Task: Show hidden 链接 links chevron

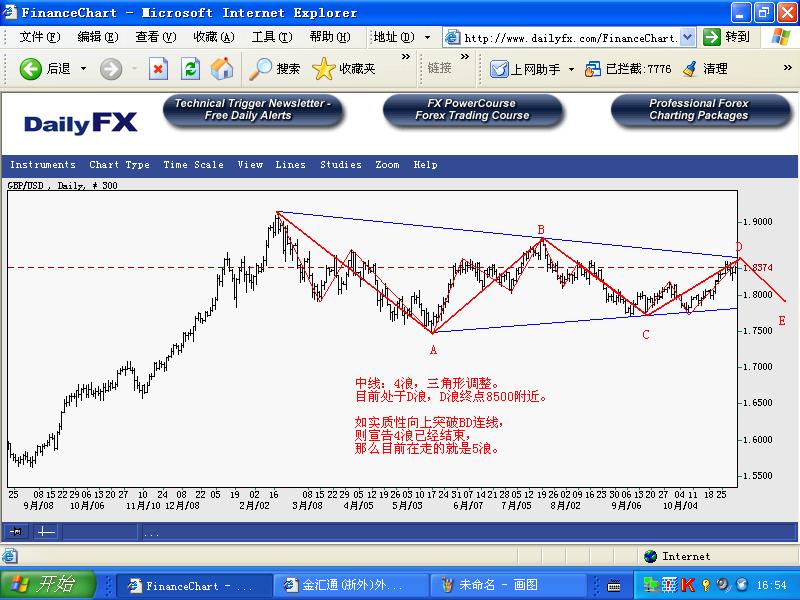Action: [465, 57]
